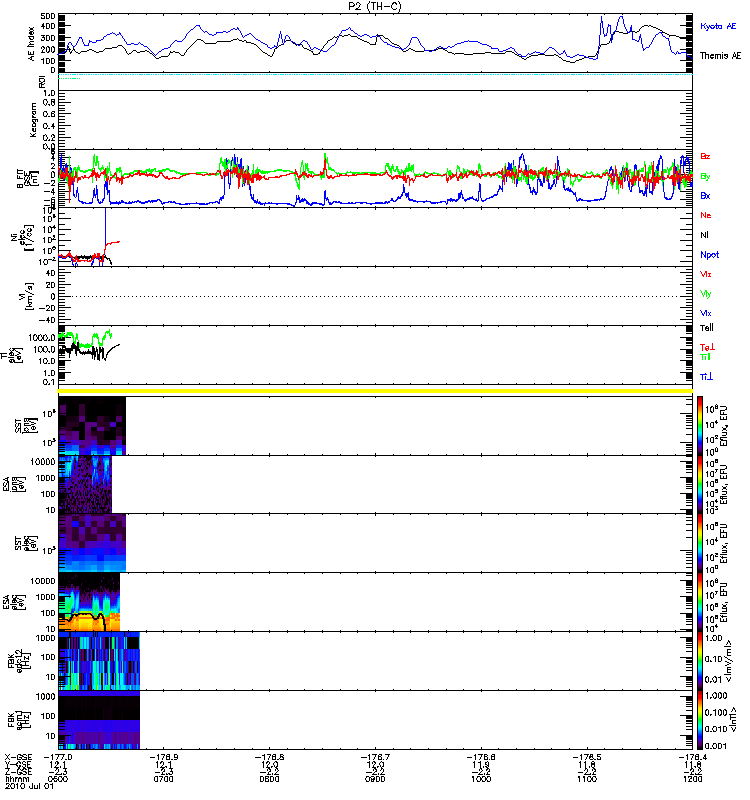Image resolution: width=750 pixels, height=800 pixels.
Task: Click the green By legend label
Action: pos(705,177)
